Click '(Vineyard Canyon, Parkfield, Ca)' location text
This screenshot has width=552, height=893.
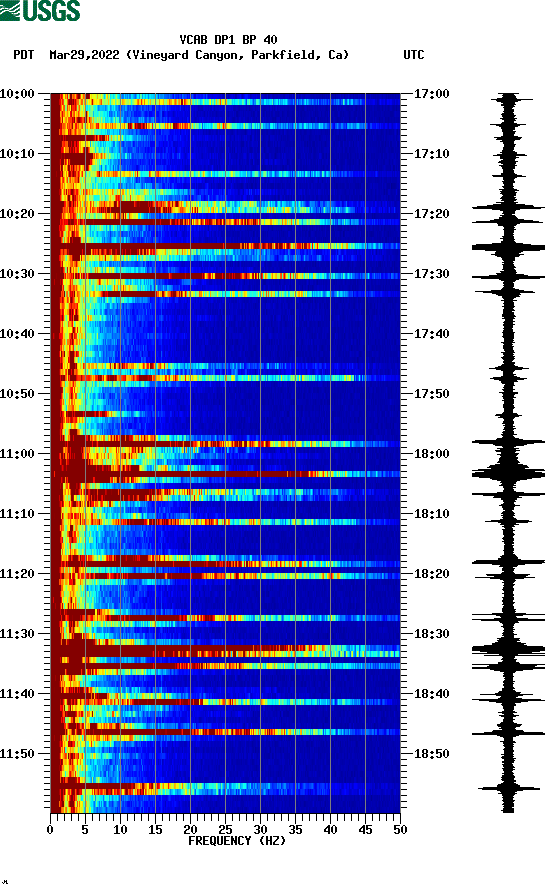238,55
